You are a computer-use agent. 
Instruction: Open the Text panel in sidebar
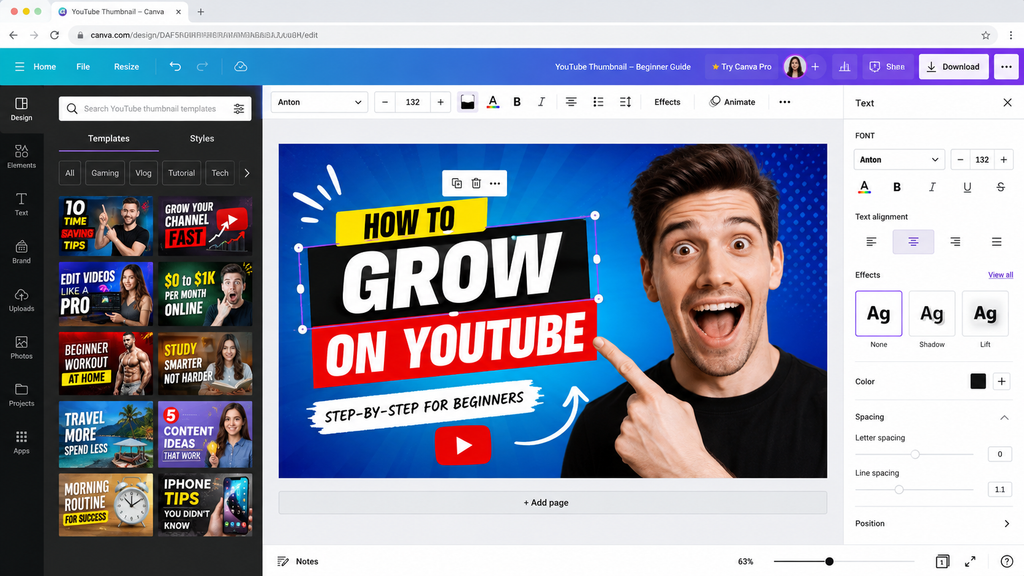21,204
